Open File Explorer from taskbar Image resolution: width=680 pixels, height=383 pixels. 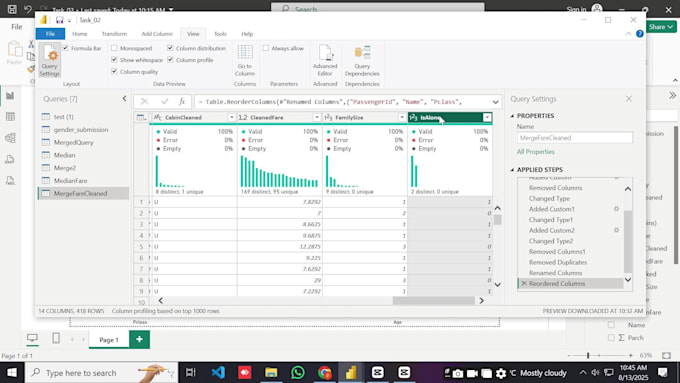point(271,373)
